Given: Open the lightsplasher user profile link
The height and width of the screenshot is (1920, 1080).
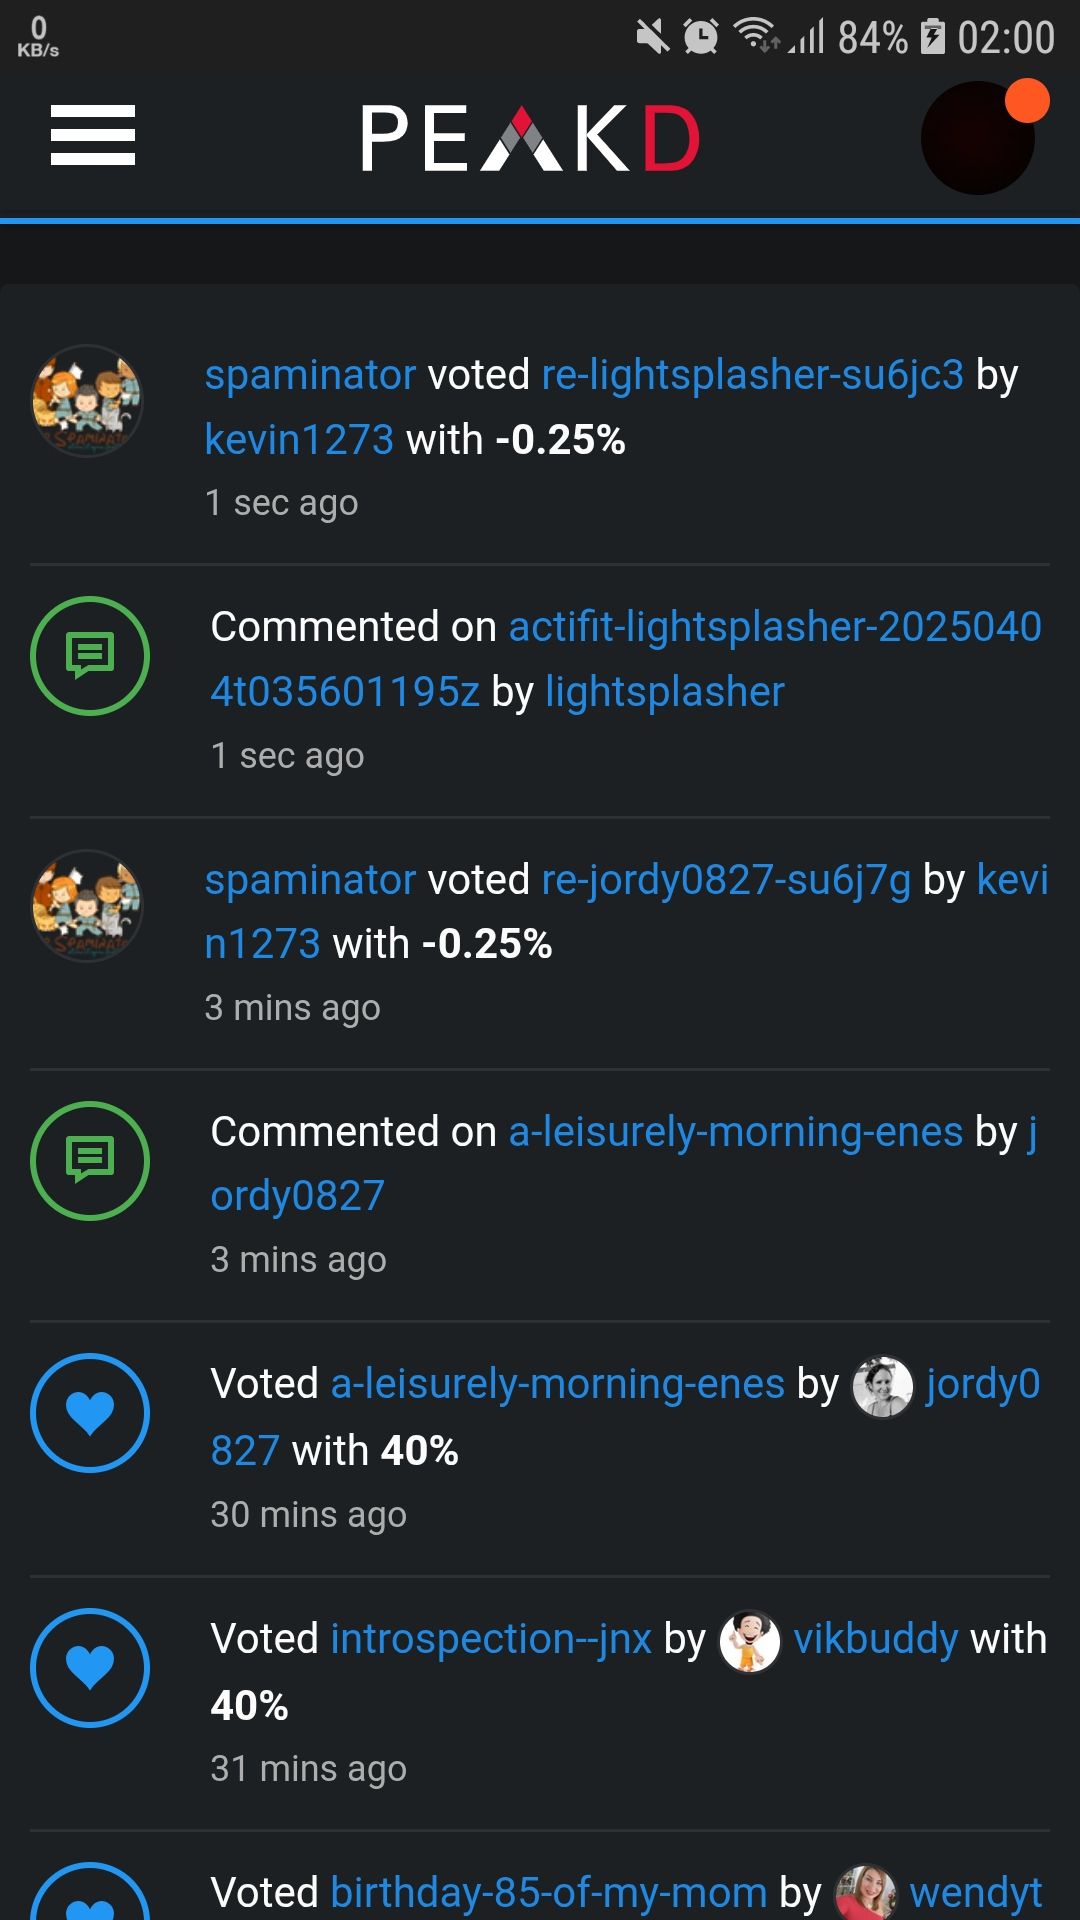Looking at the screenshot, I should (x=665, y=692).
